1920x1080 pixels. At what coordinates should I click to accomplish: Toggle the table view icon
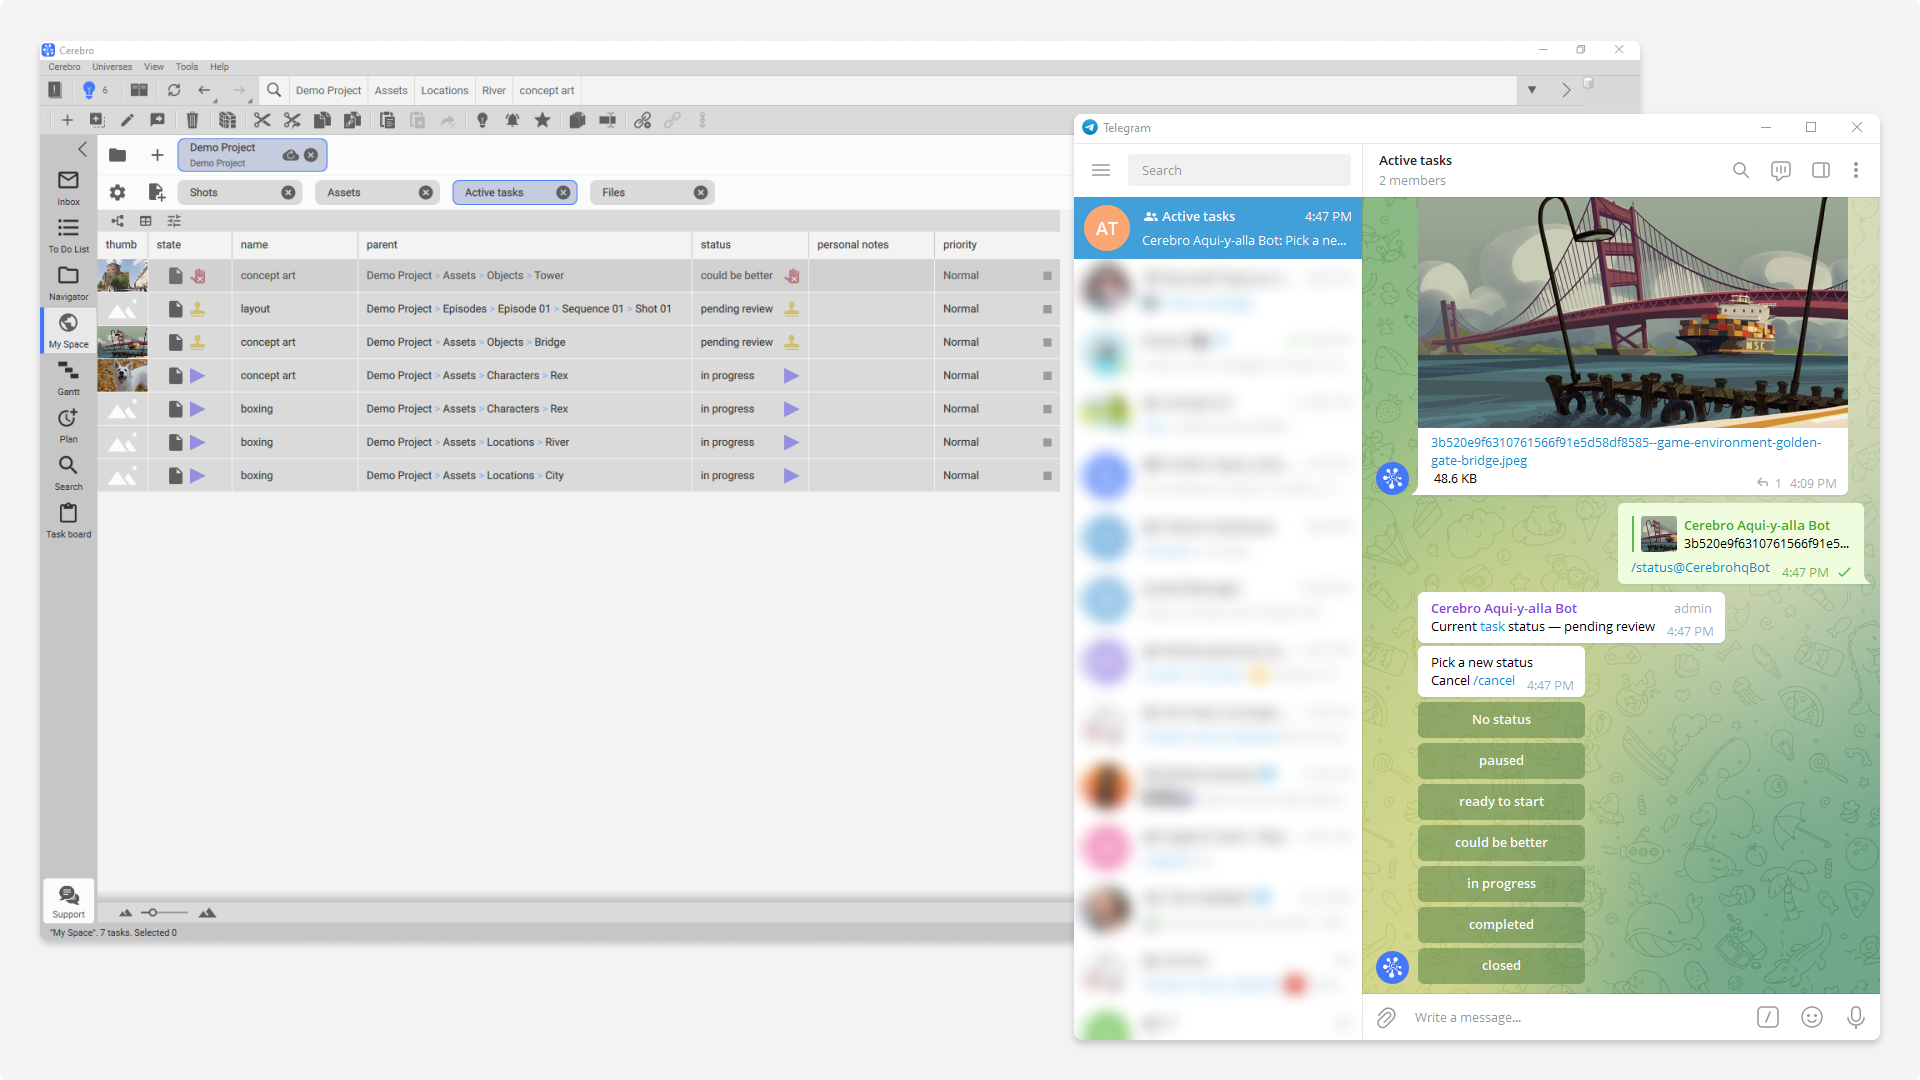[146, 221]
